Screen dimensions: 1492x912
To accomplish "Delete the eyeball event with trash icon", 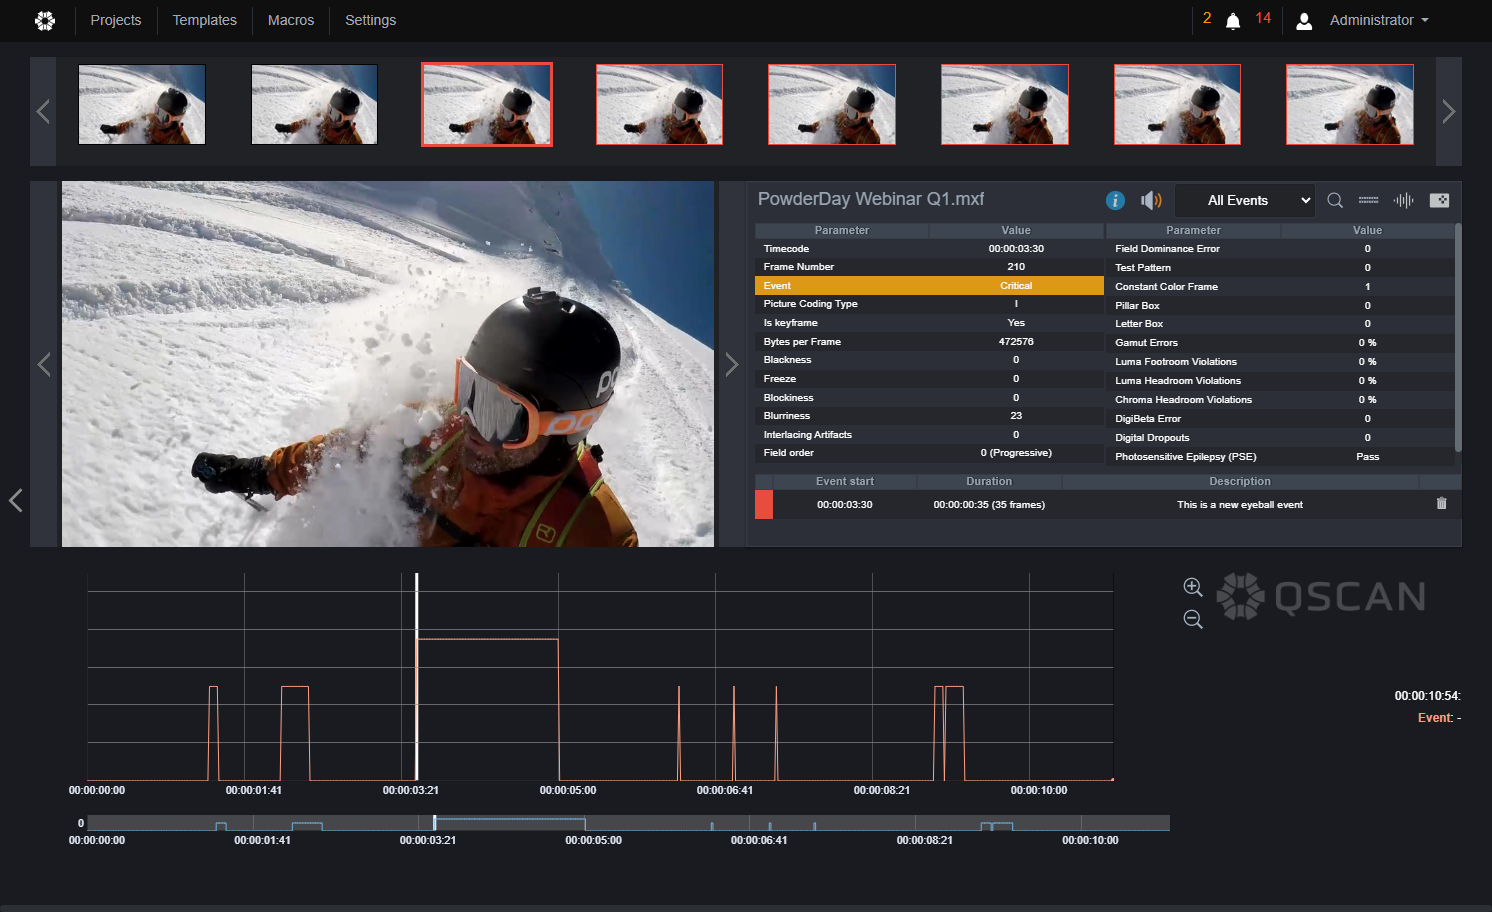I will click(x=1441, y=503).
